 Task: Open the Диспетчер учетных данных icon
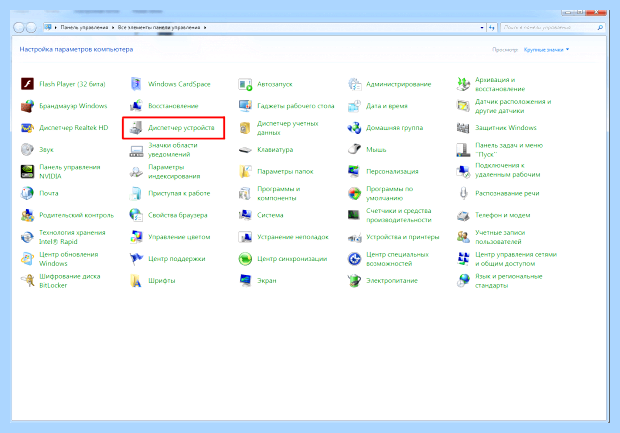pos(245,128)
